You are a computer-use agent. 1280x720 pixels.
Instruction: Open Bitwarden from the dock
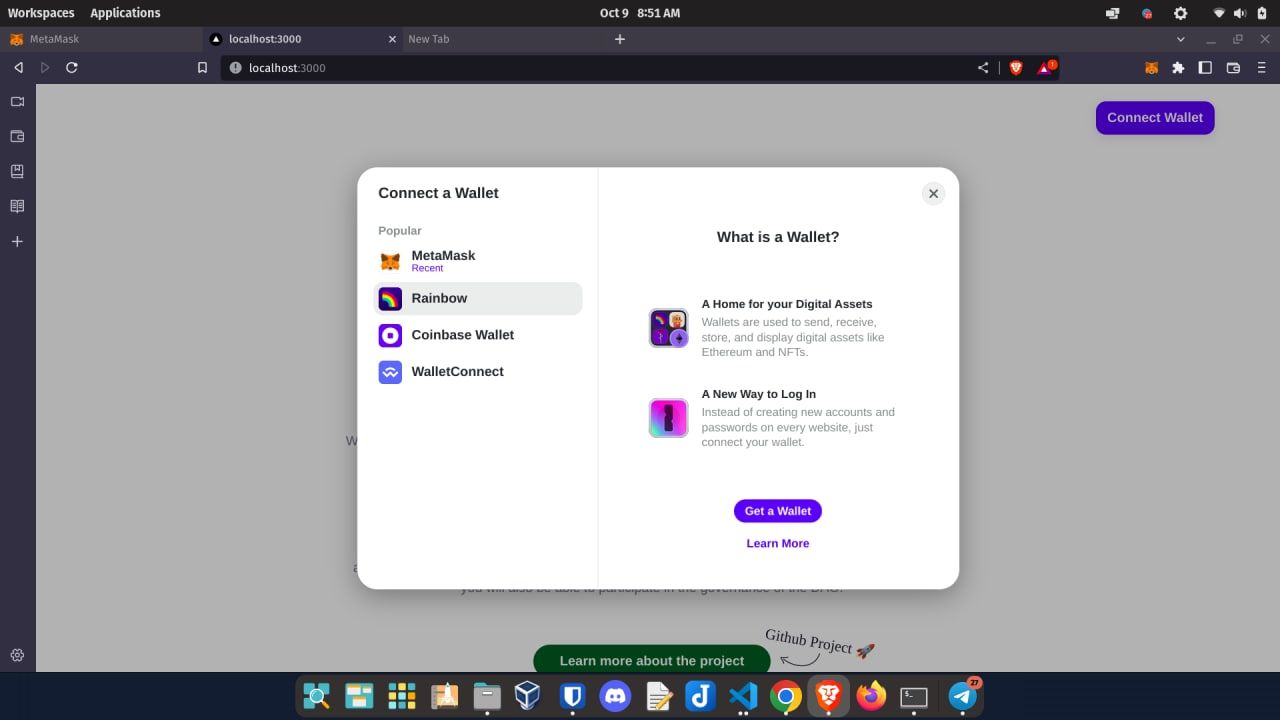point(572,696)
